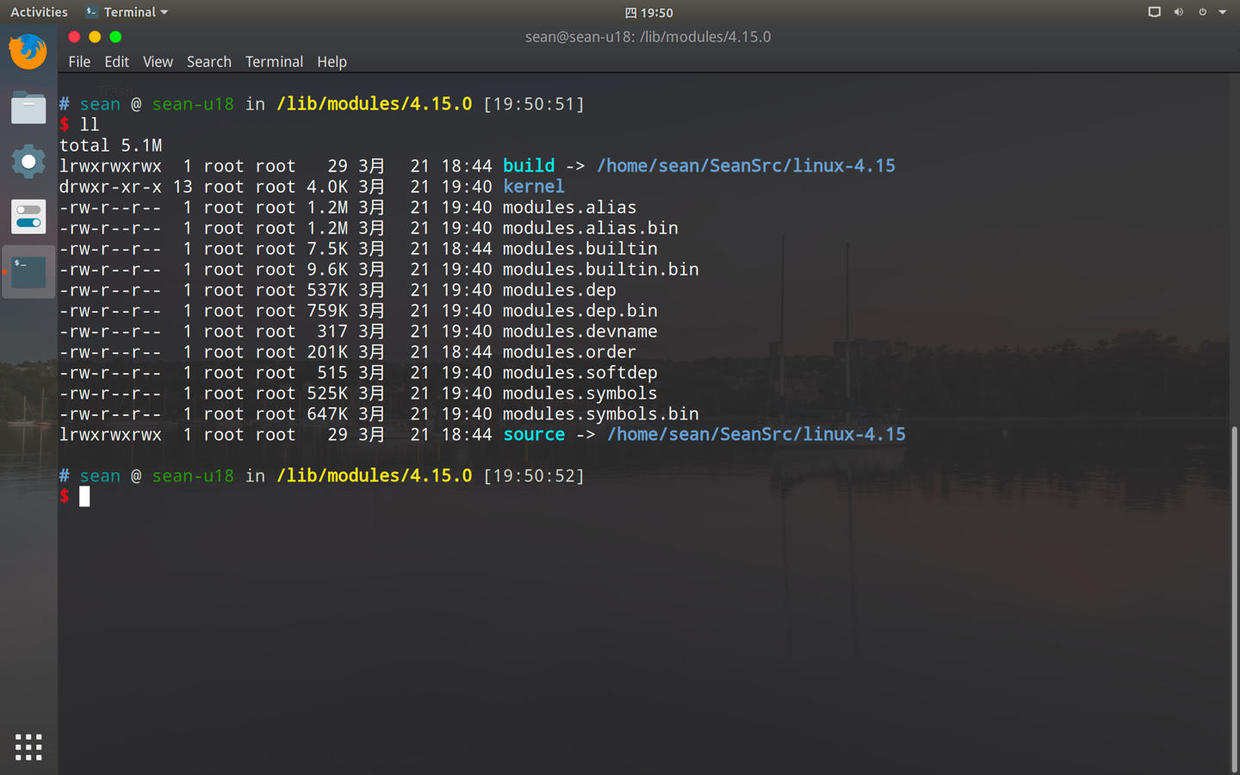Click the window title sean@sean-u18
Image resolution: width=1240 pixels, height=775 pixels.
tap(648, 37)
